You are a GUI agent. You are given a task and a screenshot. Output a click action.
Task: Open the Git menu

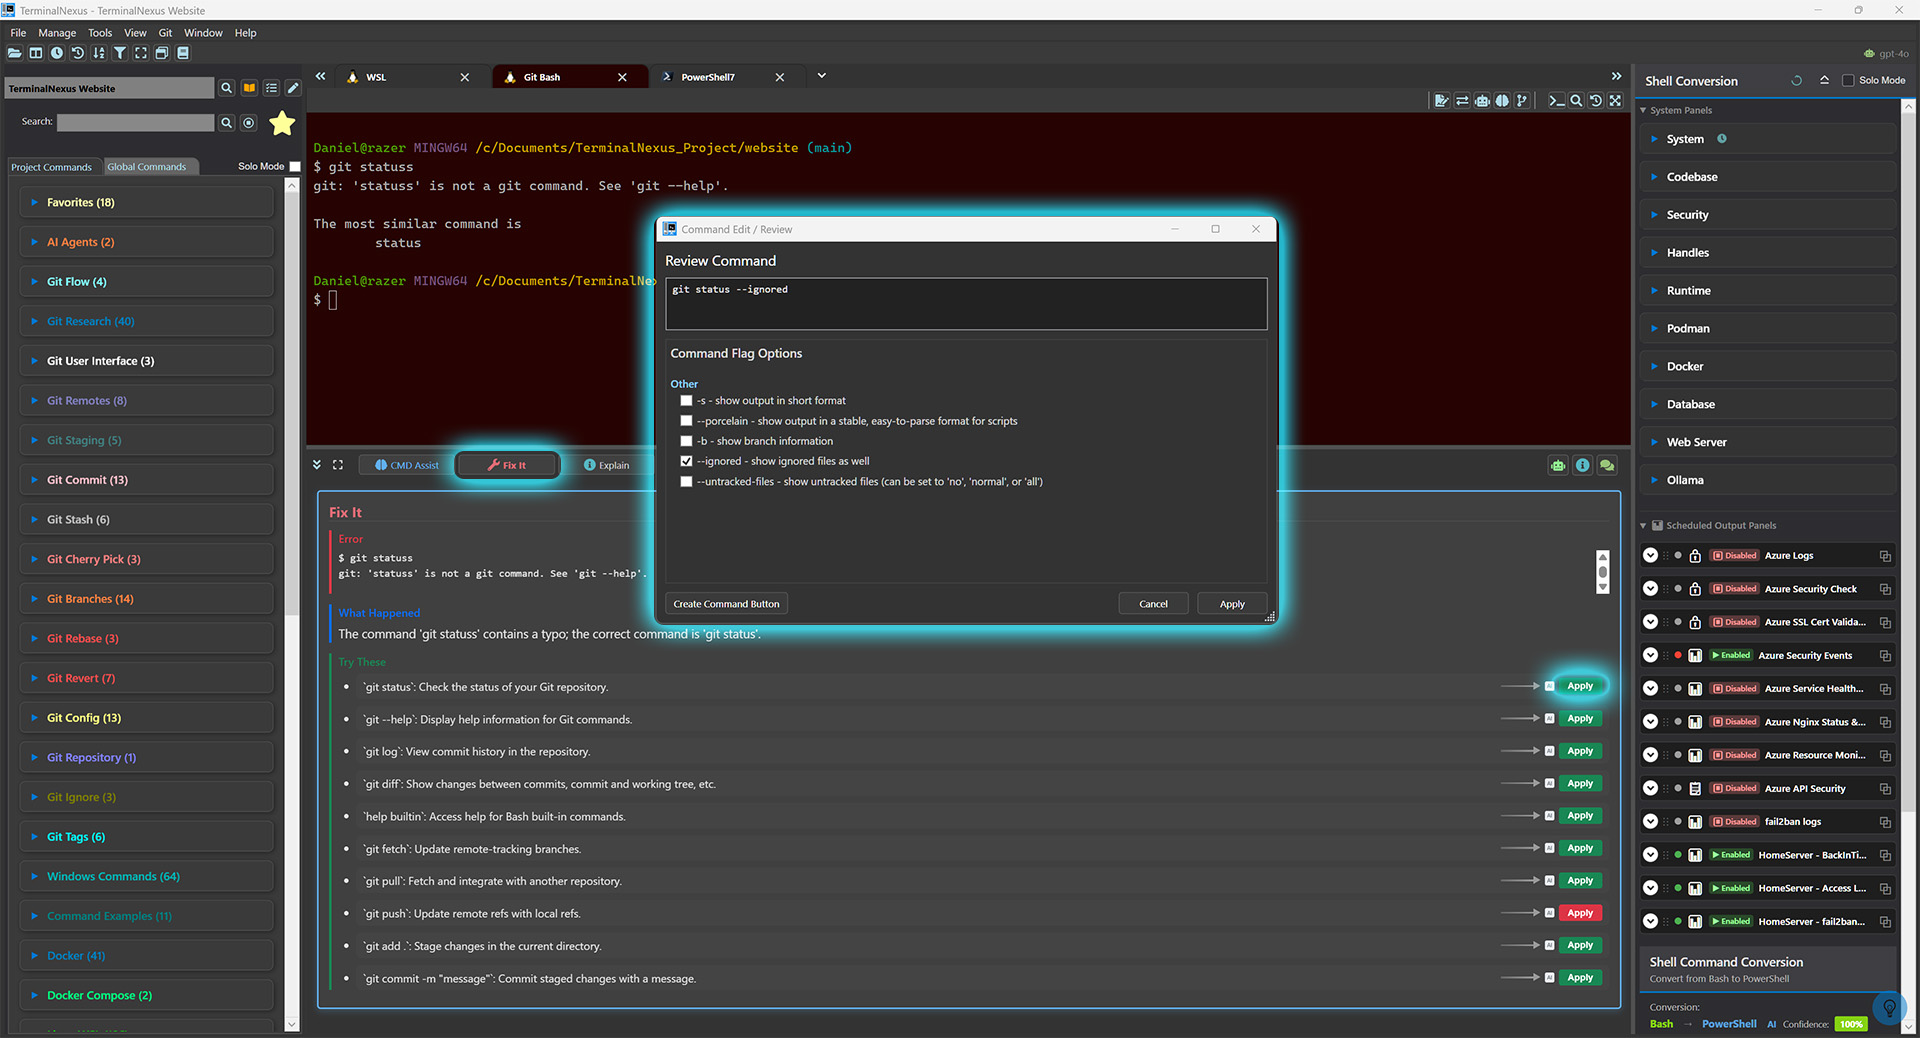pos(165,32)
